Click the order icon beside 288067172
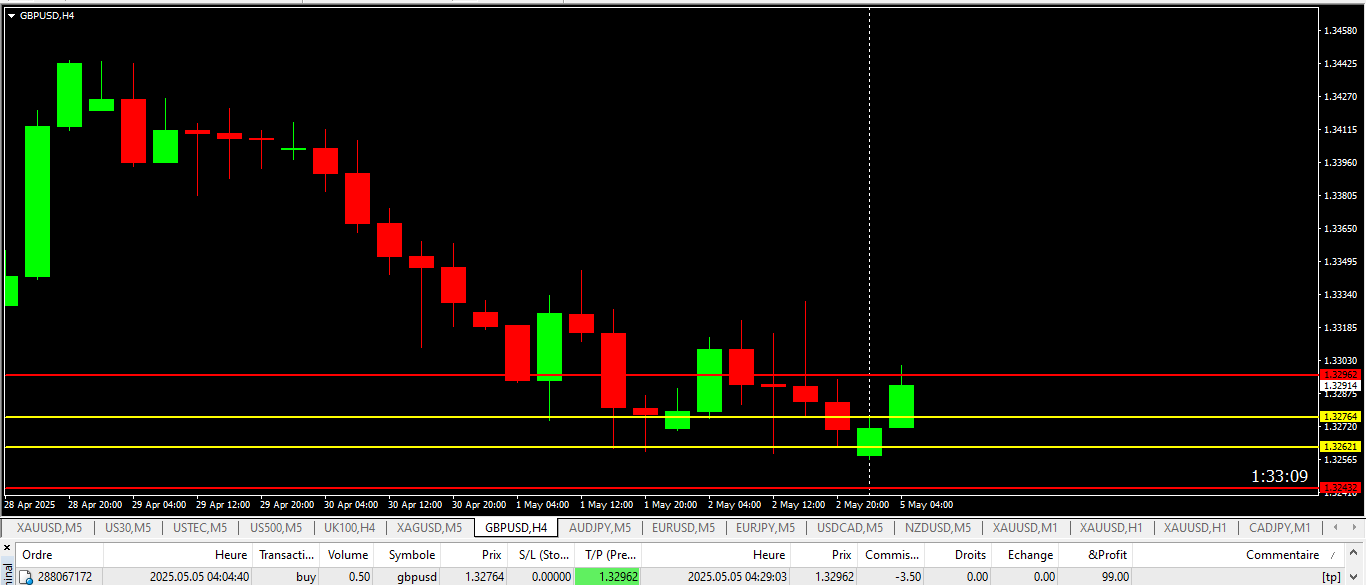The image size is (1366, 585). (x=27, y=577)
